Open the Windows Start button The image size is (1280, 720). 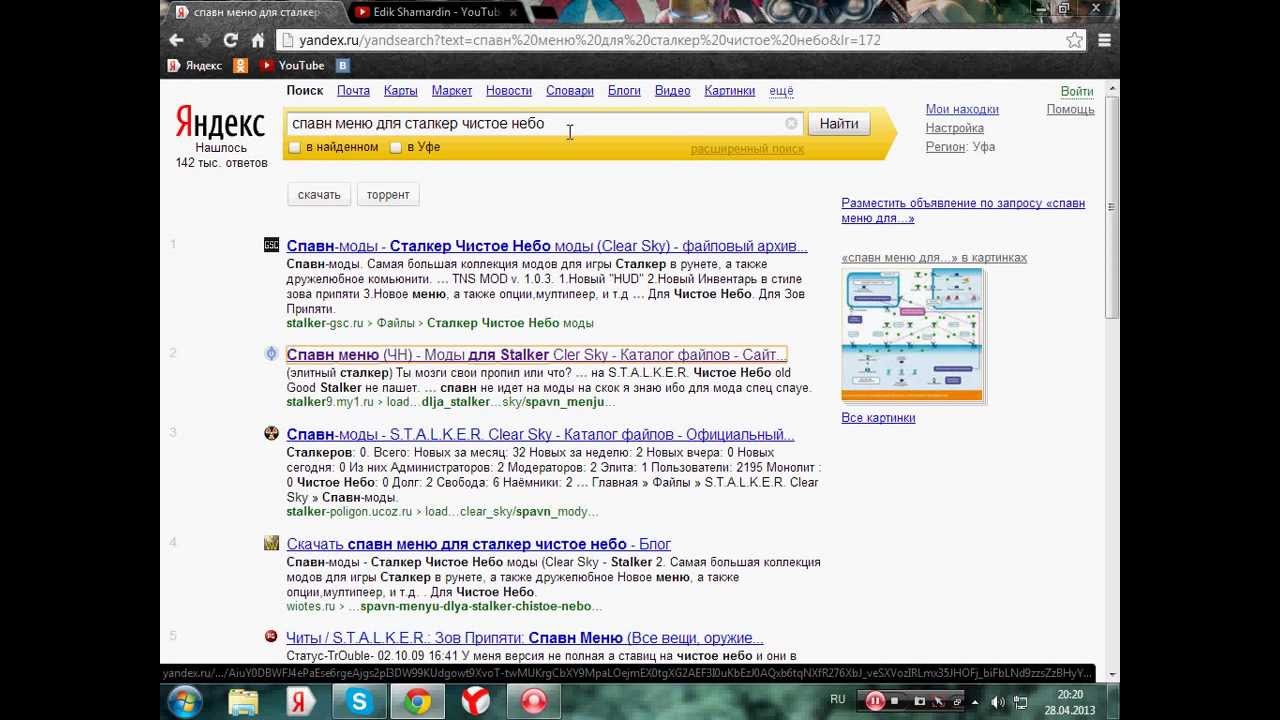[x=186, y=702]
